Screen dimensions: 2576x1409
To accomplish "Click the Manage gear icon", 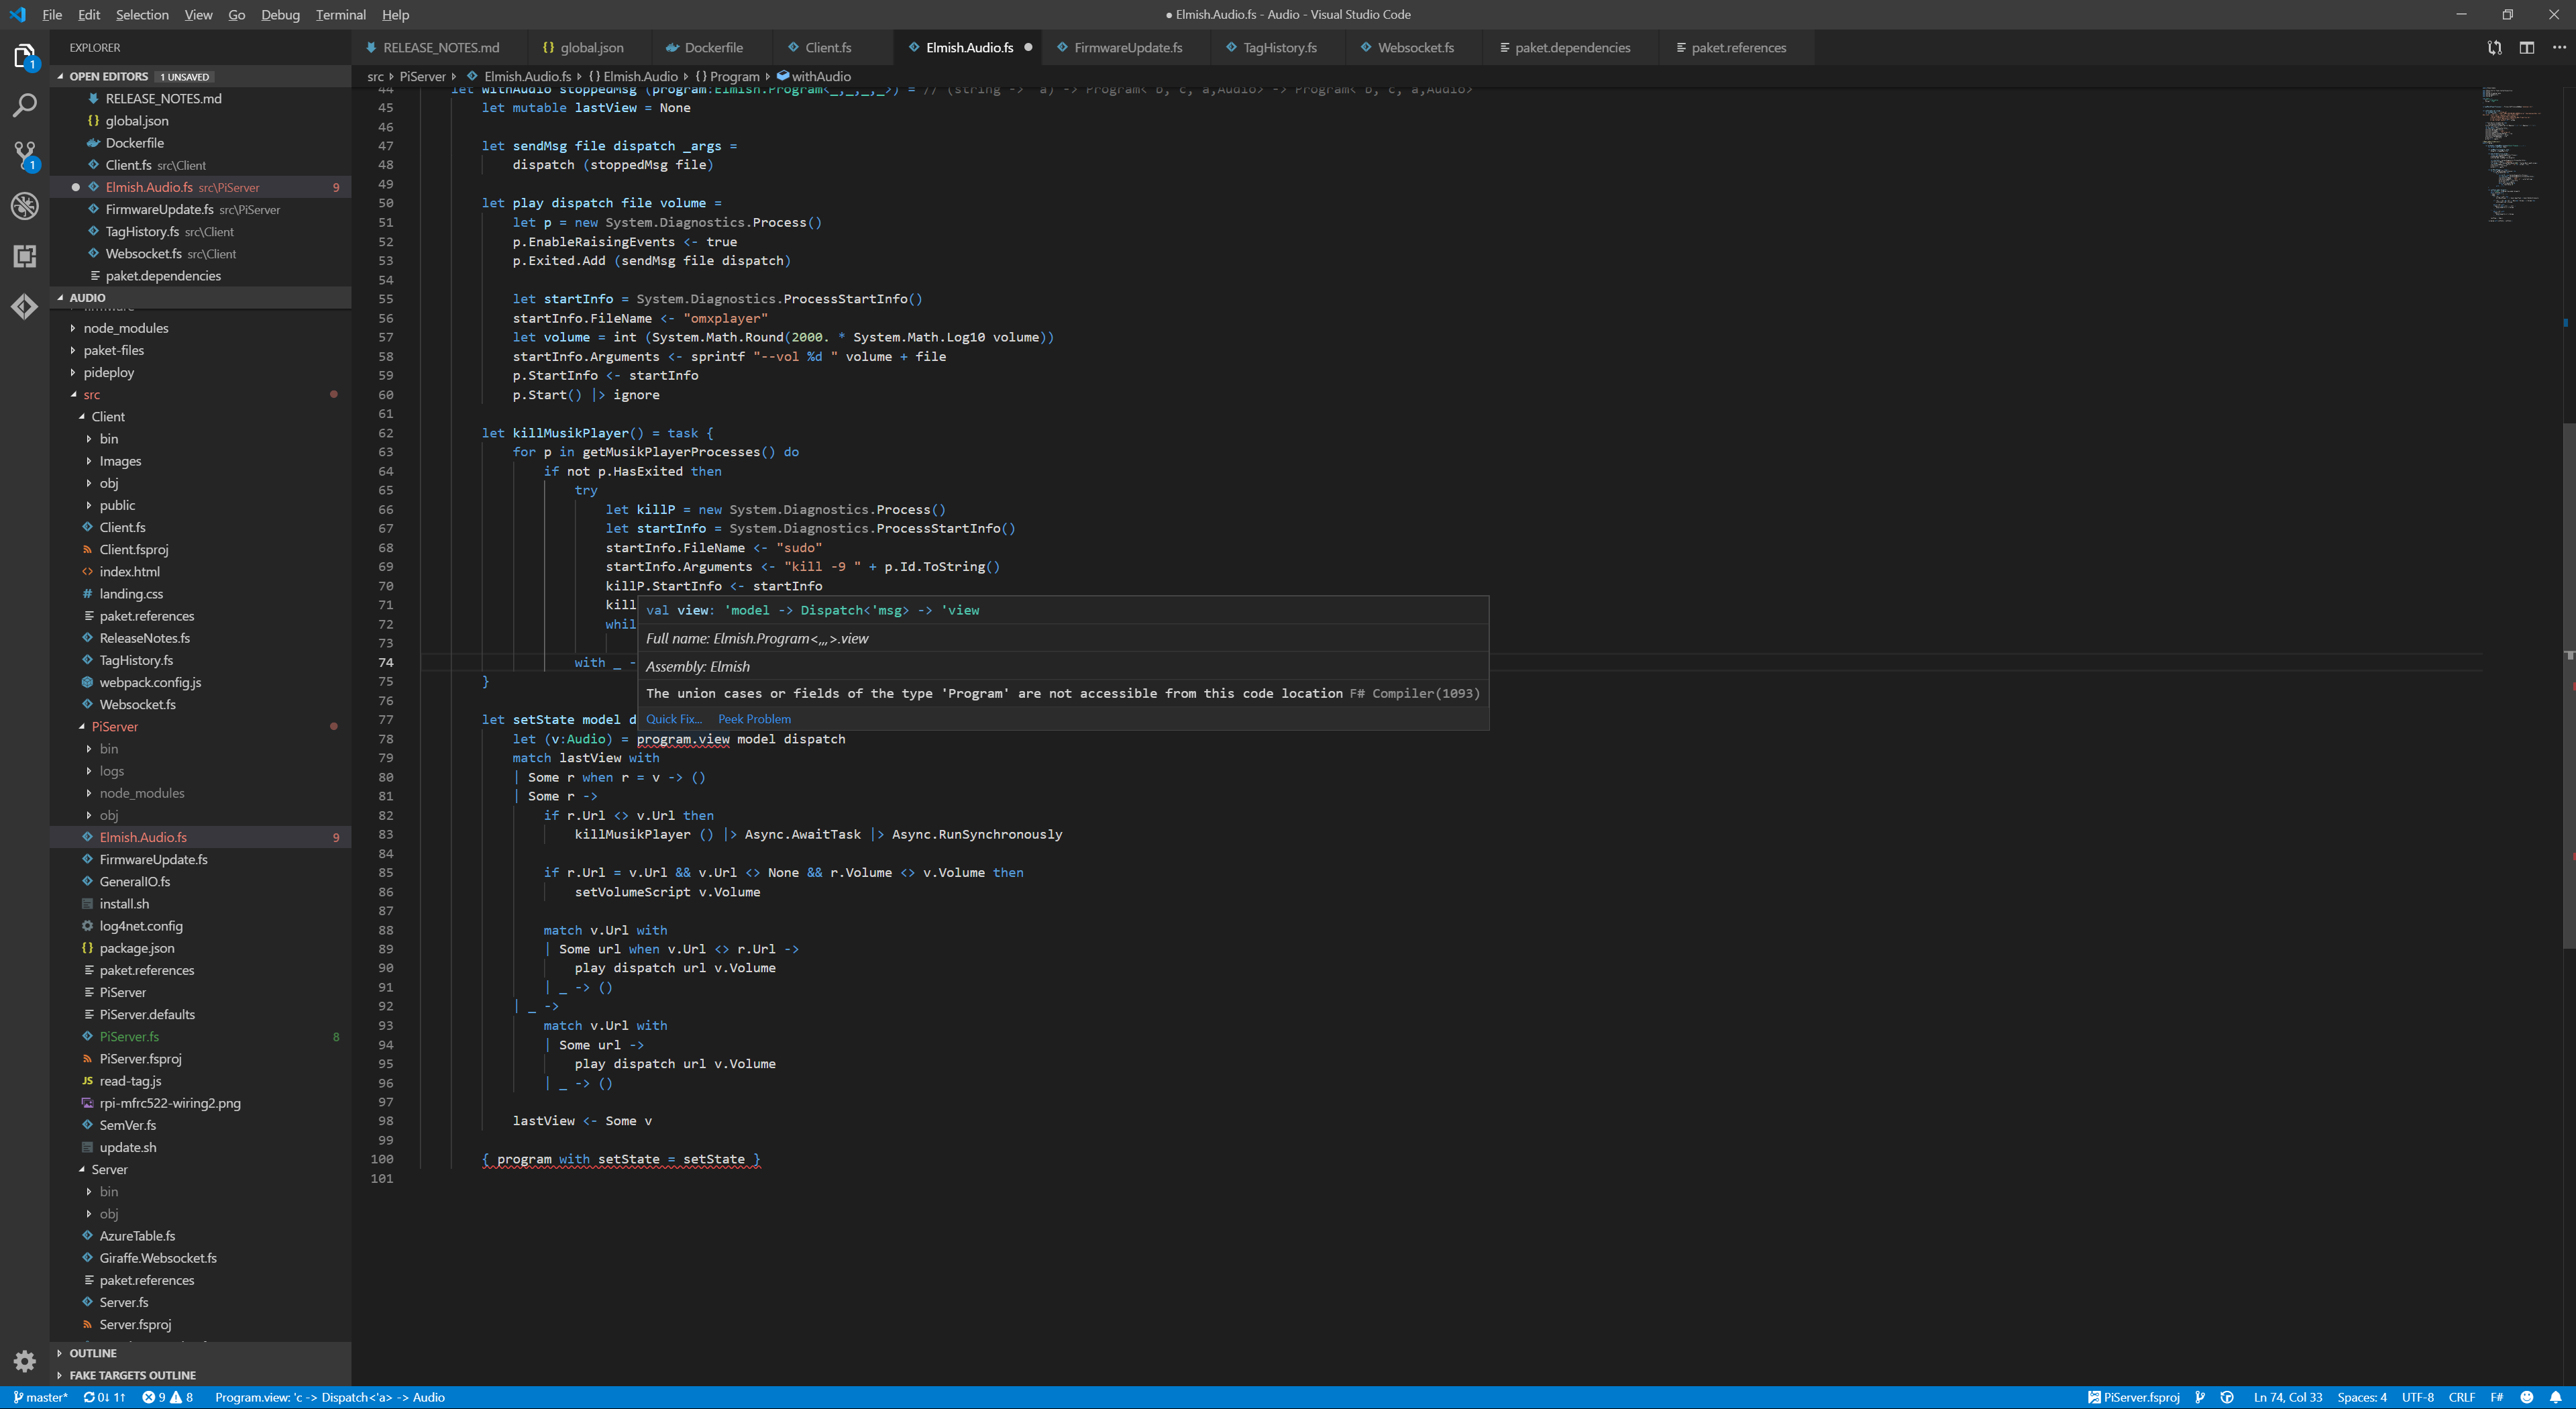I will [24, 1360].
